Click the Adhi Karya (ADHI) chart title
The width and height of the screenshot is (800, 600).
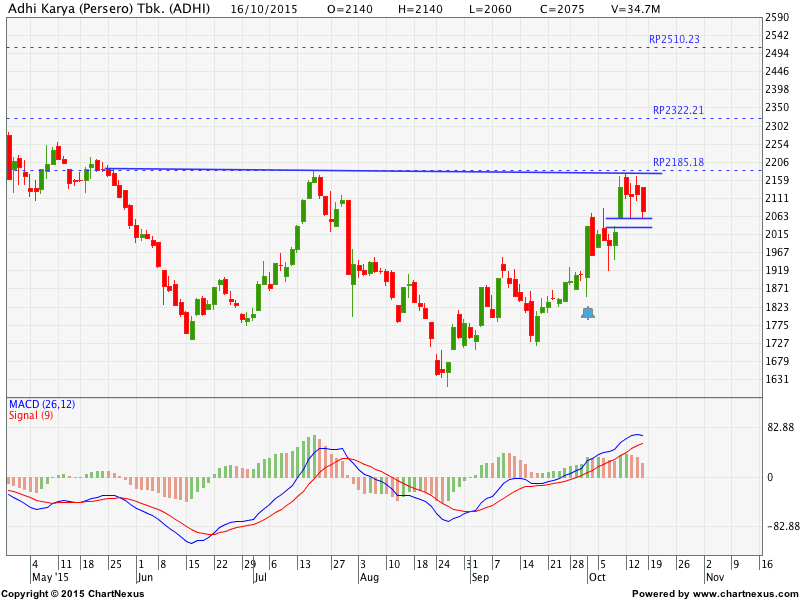[105, 7]
